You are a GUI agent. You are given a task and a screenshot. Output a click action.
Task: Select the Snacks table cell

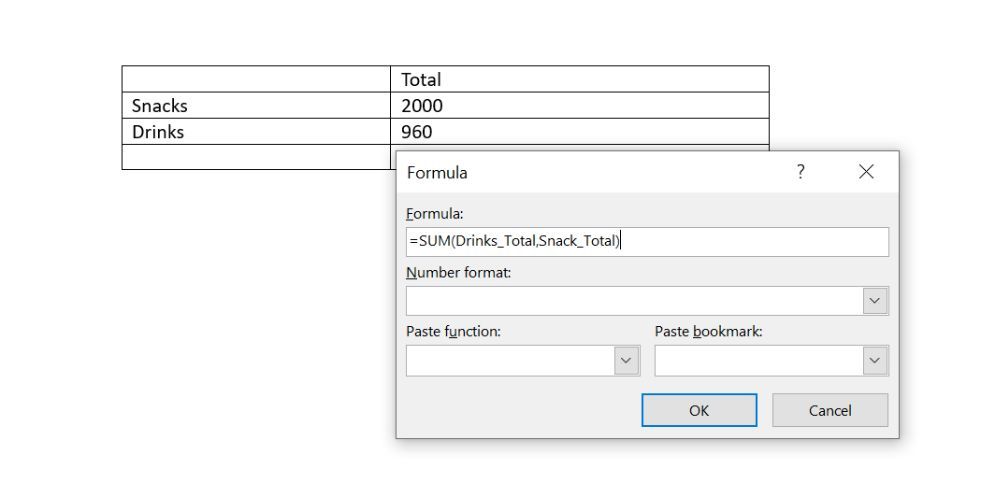256,106
